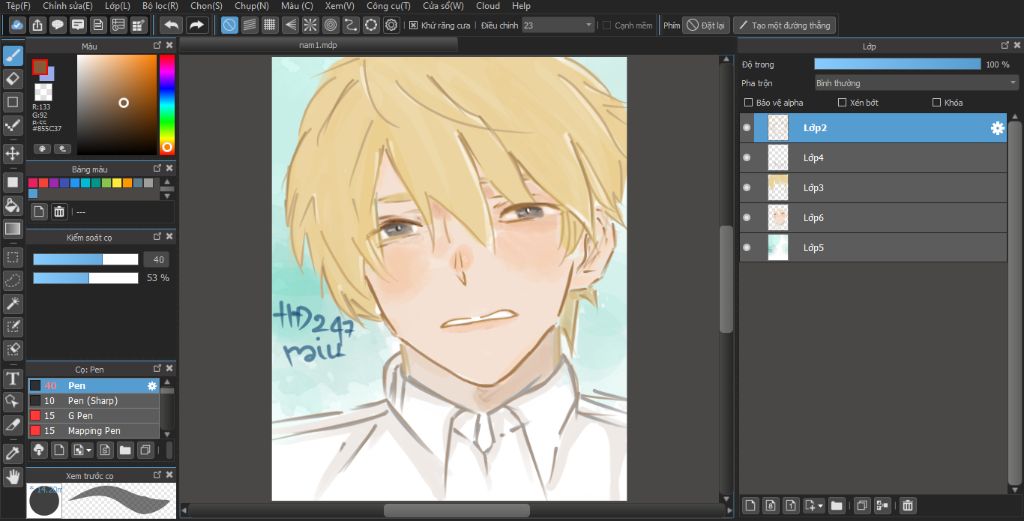Click the rainbow hue strip
Image resolution: width=1024 pixels, height=521 pixels.
(x=167, y=104)
